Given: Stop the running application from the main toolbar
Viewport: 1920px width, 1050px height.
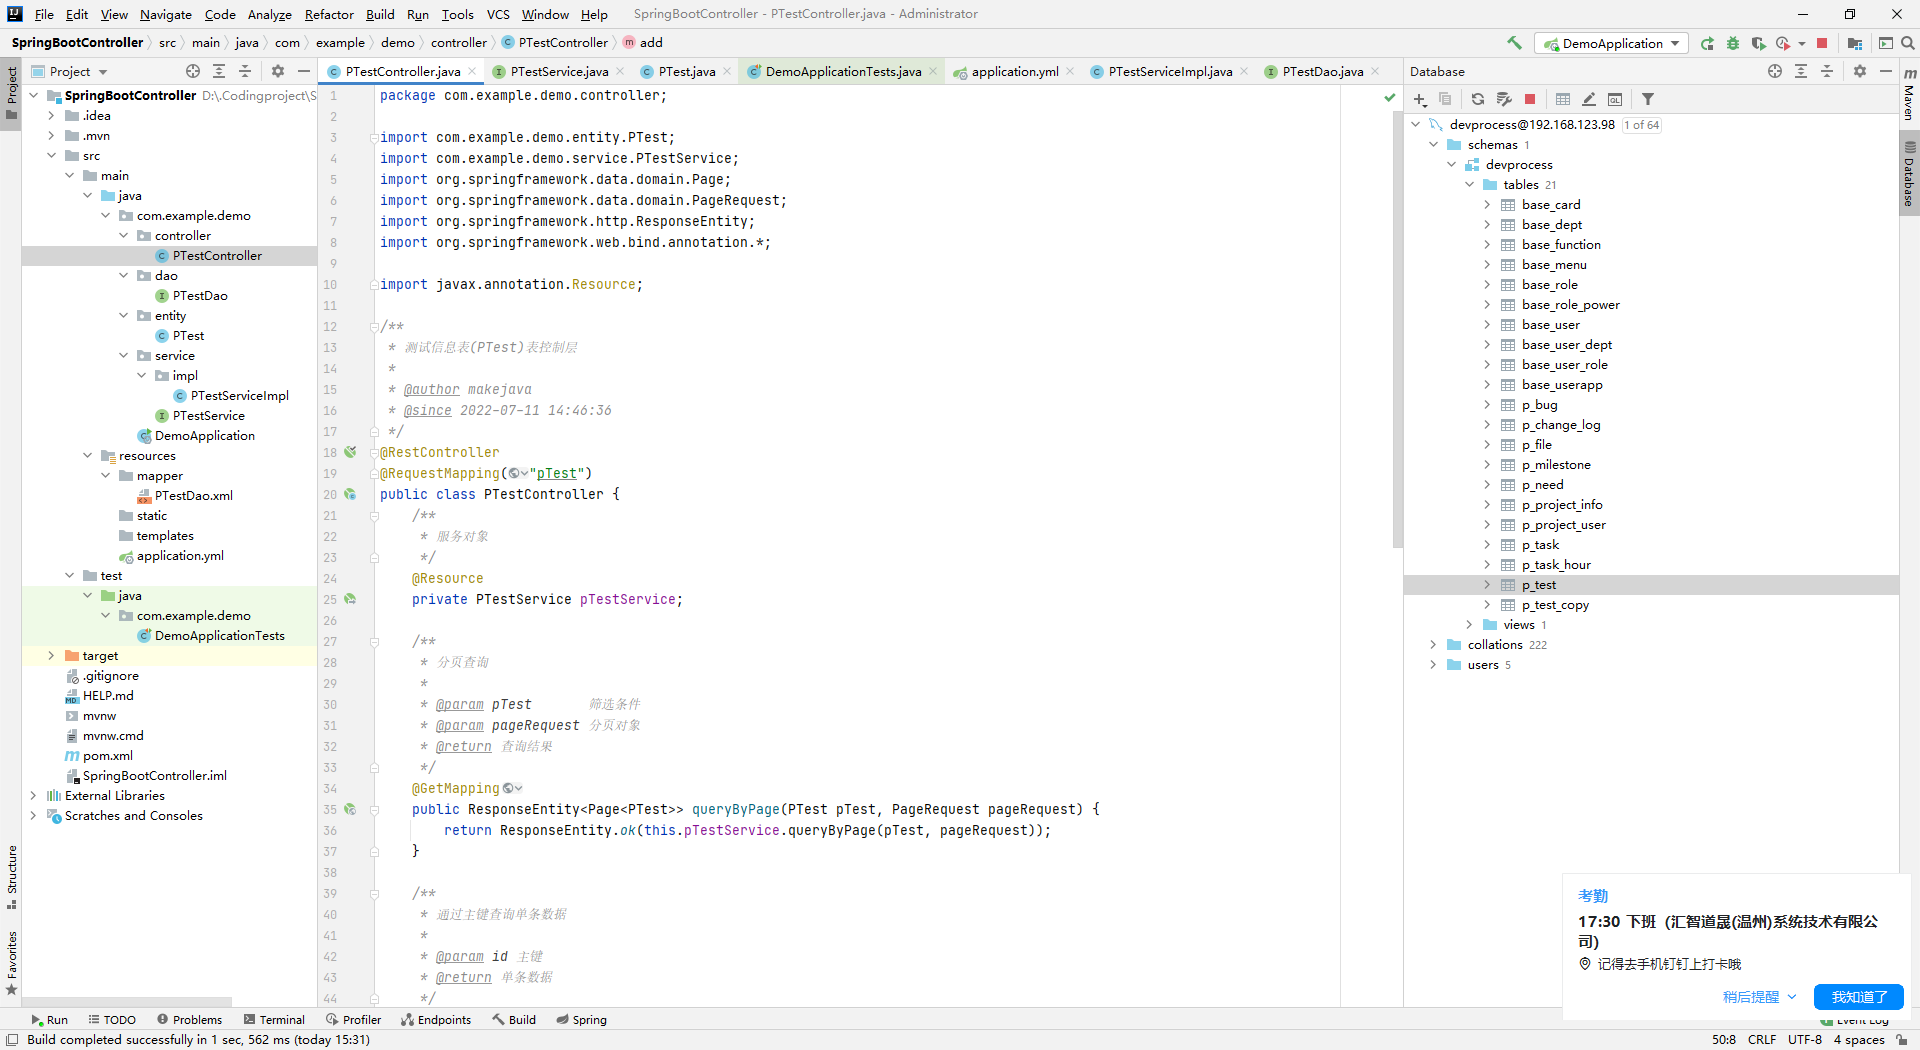Looking at the screenshot, I should [x=1822, y=43].
